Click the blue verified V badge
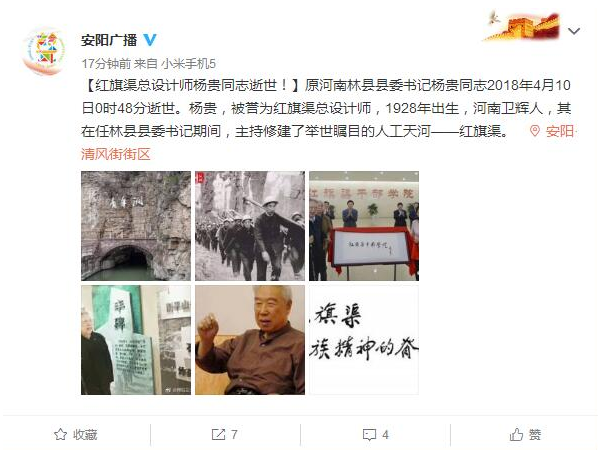This screenshot has width=598, height=450. point(150,40)
